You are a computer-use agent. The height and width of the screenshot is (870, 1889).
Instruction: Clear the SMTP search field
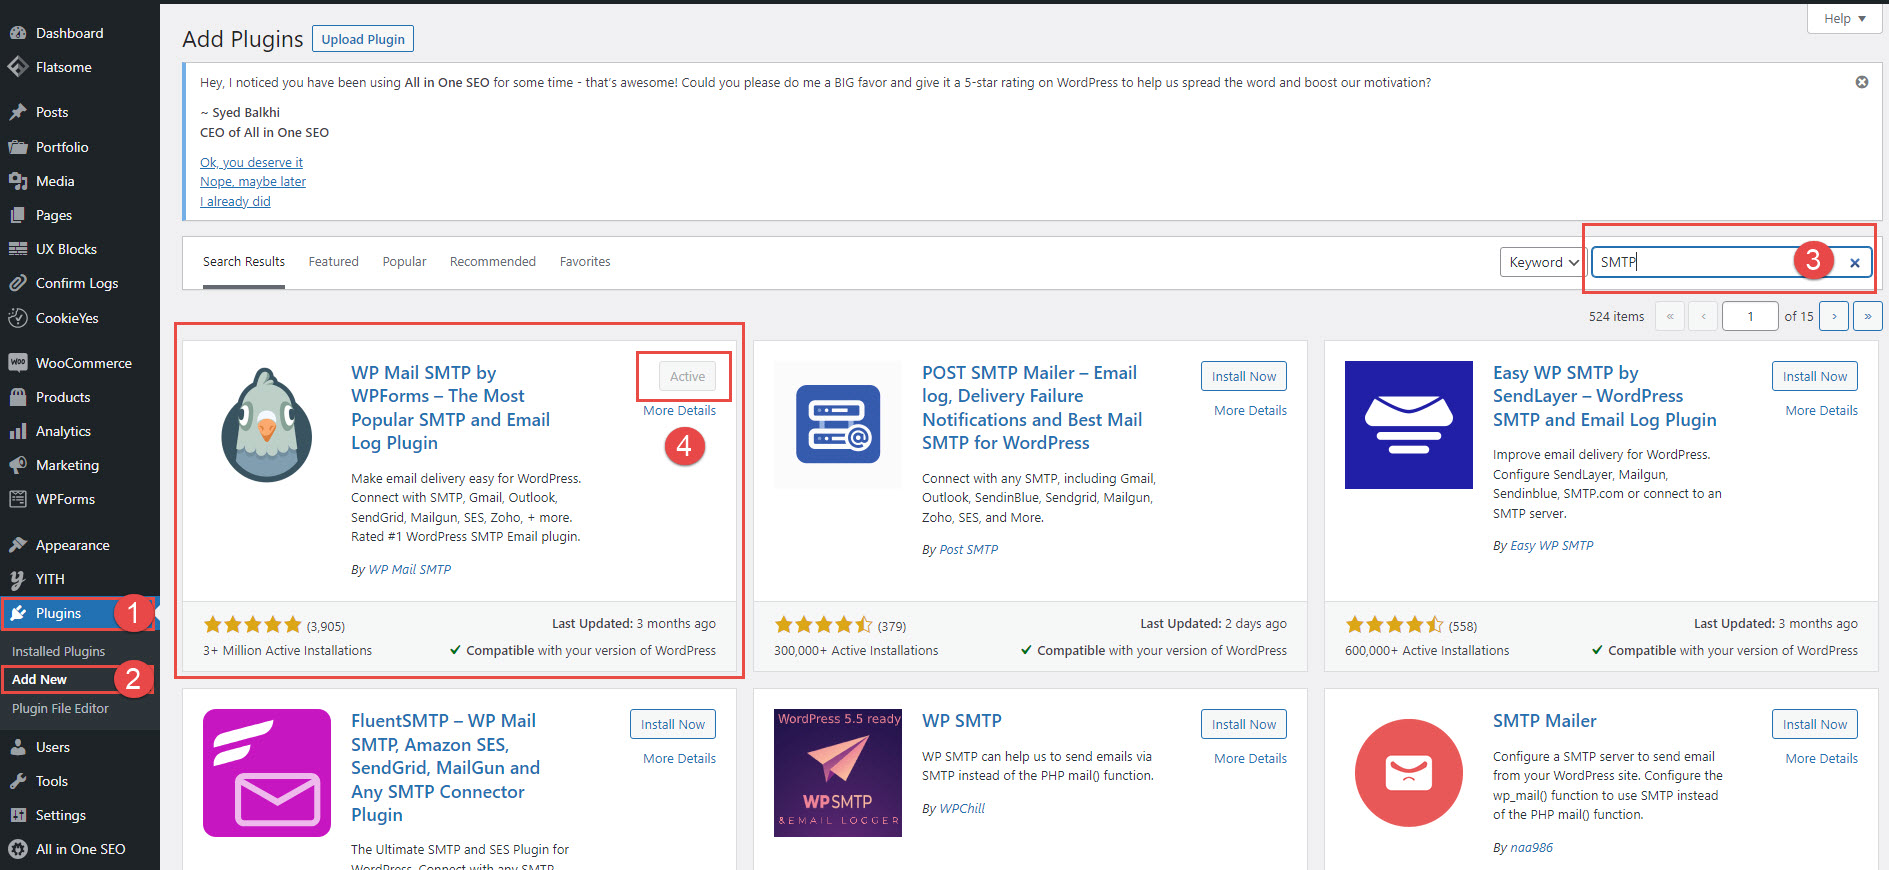1855,263
